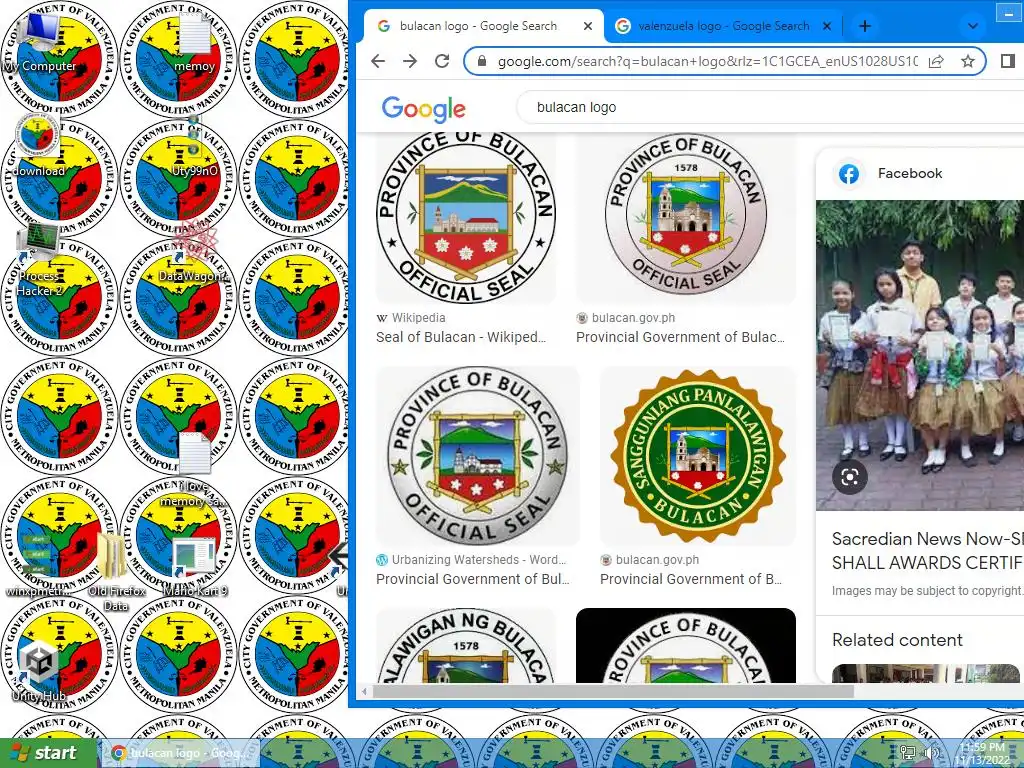Viewport: 1024px width, 768px height.
Task: Click Sacredian News Now title link
Action: tap(927, 551)
